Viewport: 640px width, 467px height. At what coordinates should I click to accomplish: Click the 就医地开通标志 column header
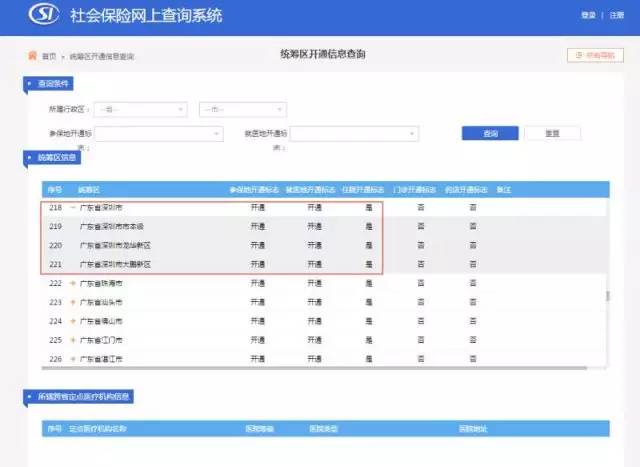click(x=310, y=190)
